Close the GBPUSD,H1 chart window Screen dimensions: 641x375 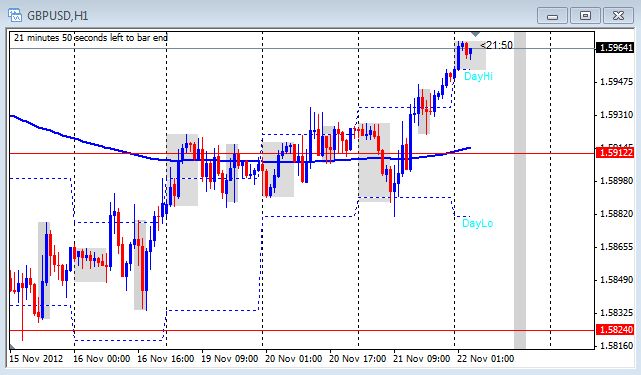(619, 16)
